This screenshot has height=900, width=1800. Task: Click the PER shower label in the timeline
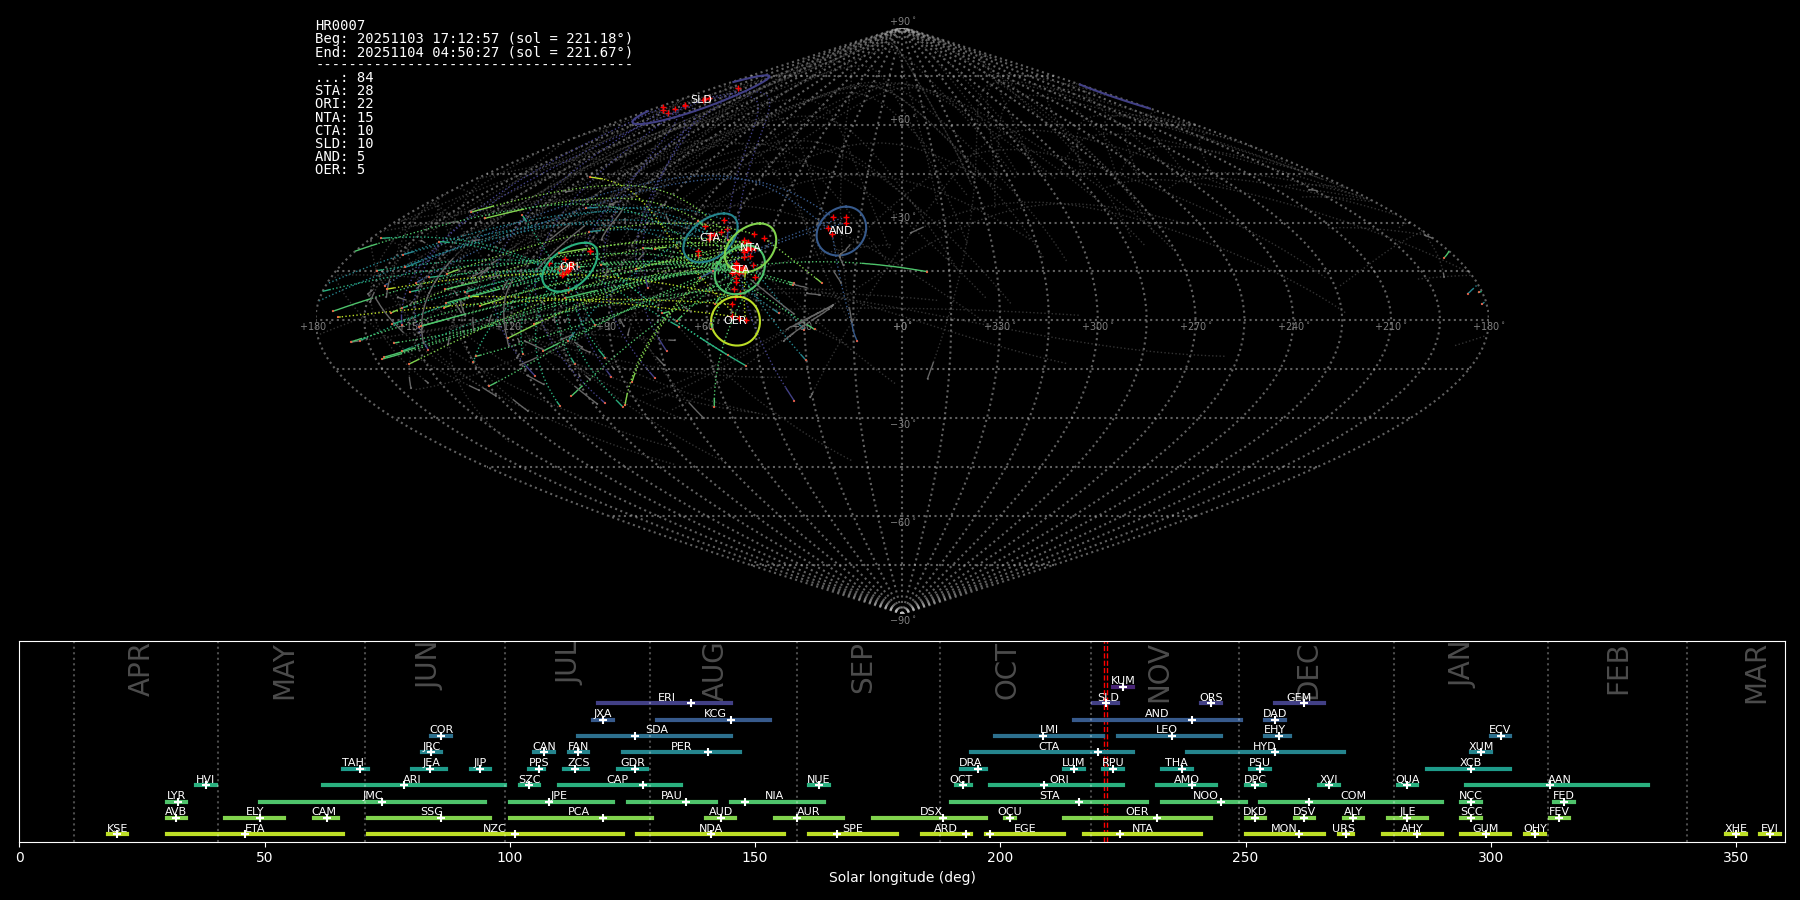(x=681, y=747)
